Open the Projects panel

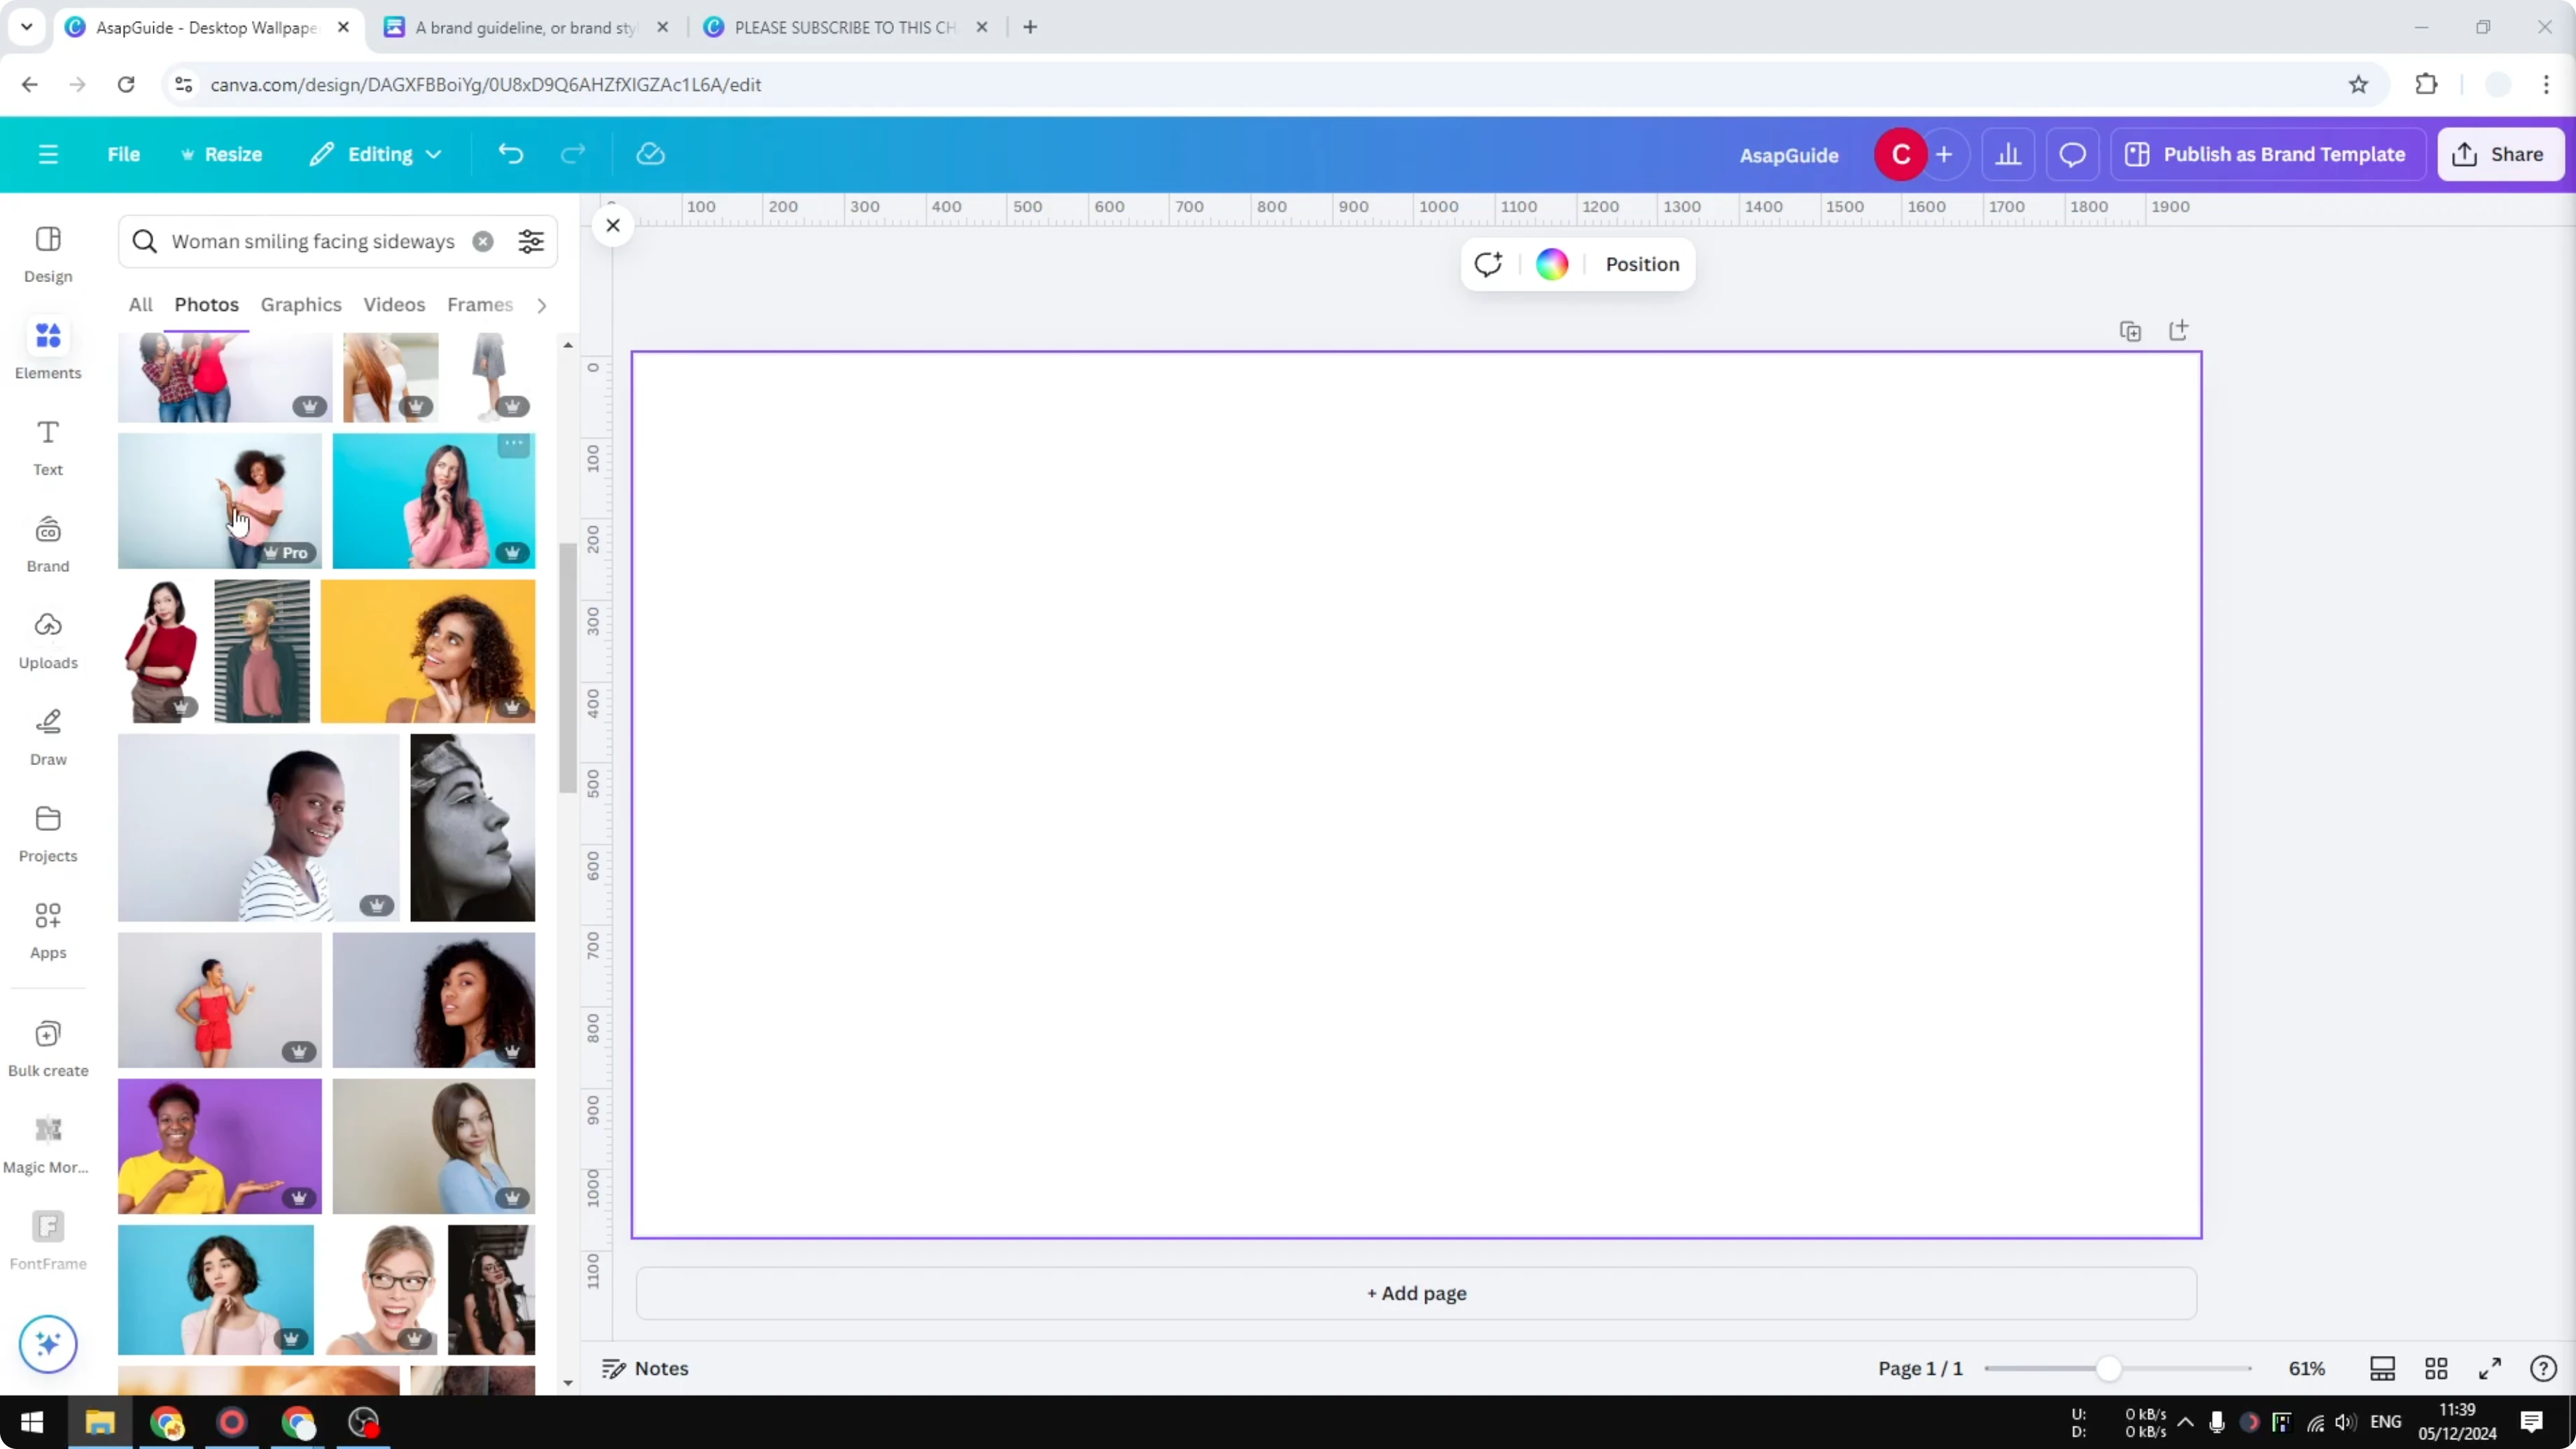[x=47, y=832]
